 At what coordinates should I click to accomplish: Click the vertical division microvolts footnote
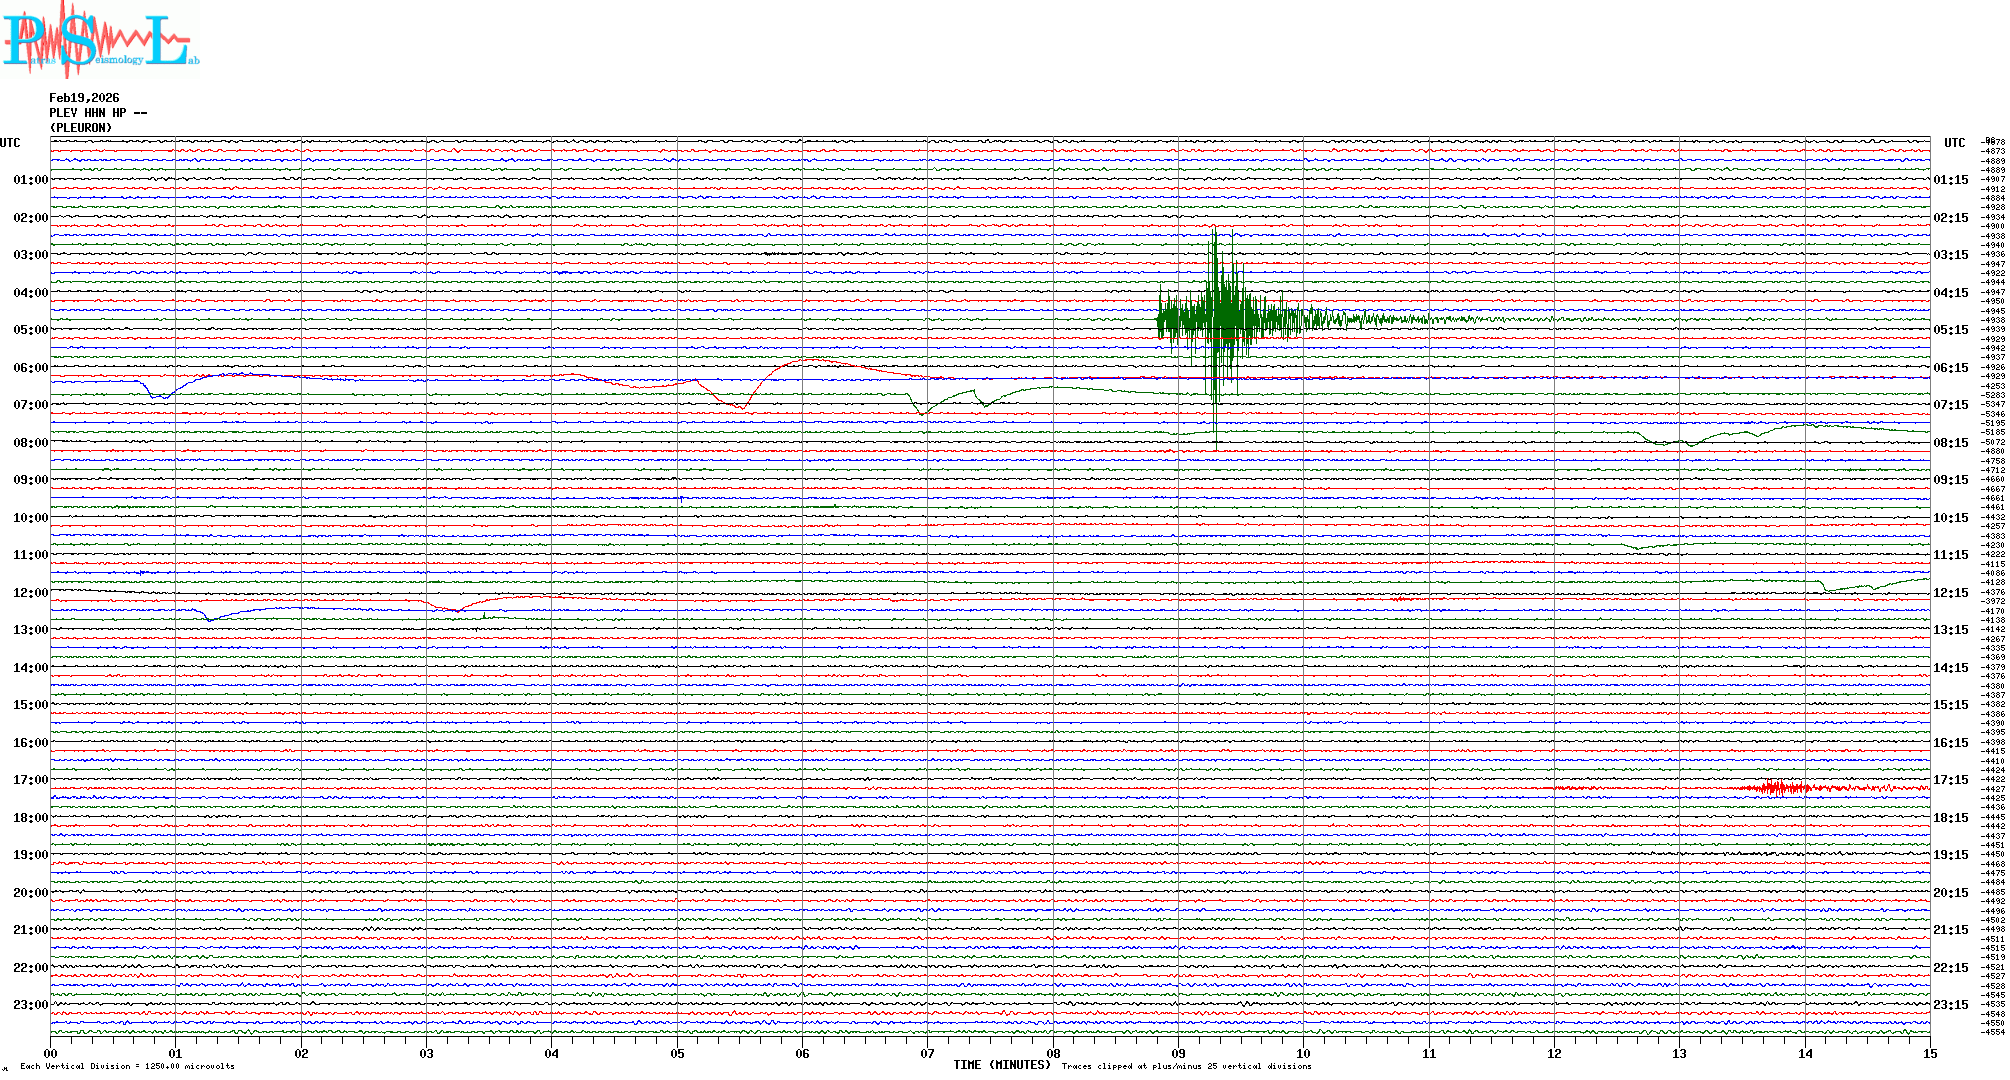(127, 1067)
